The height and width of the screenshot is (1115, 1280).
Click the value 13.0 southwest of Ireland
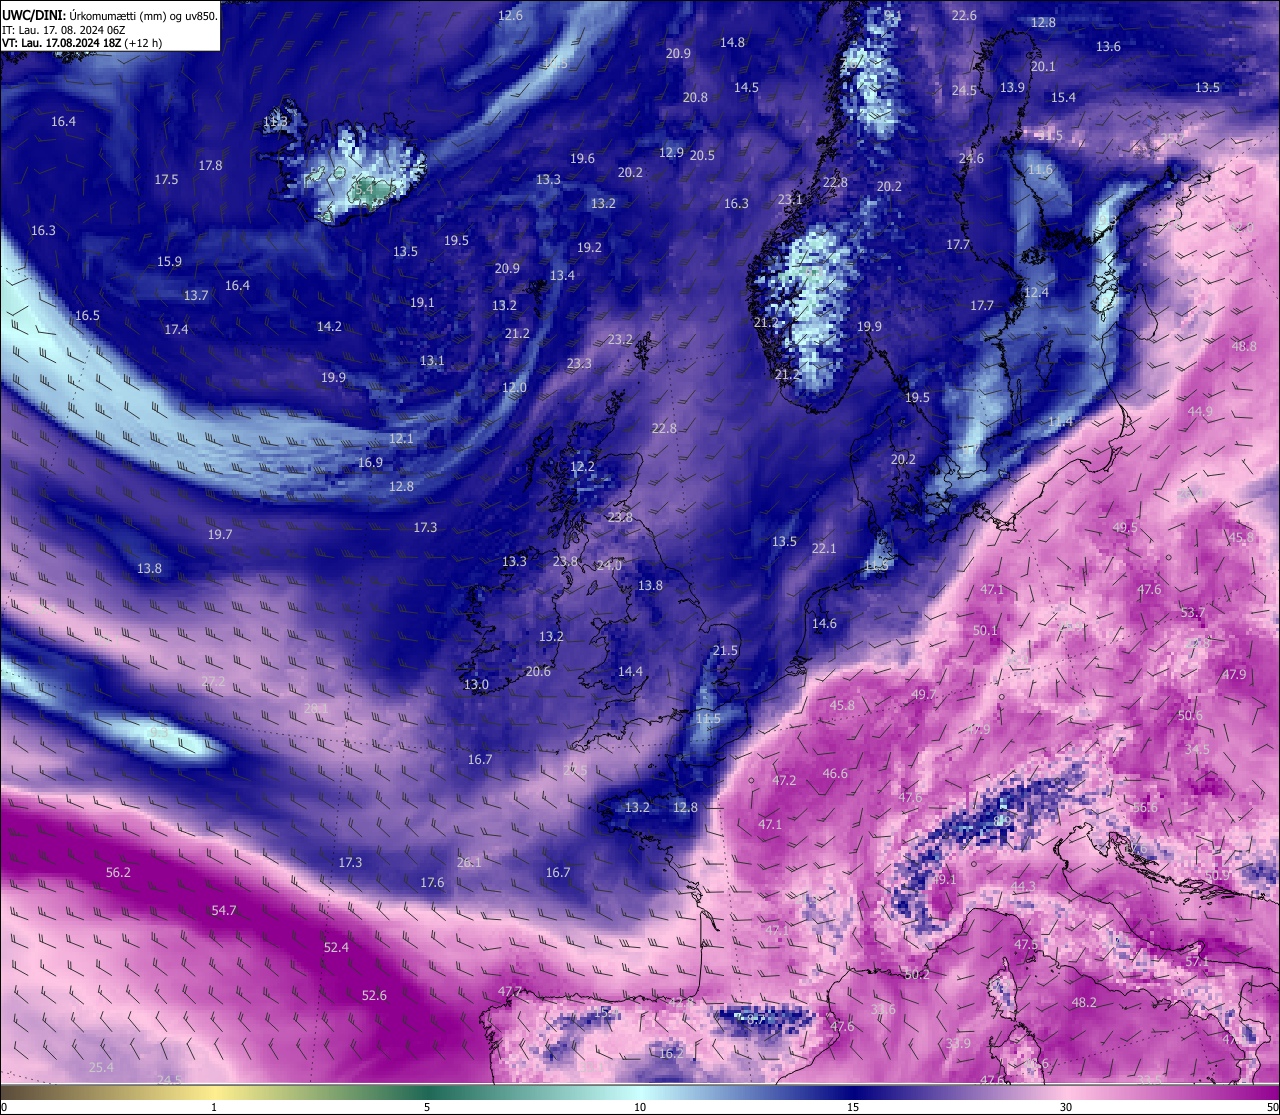pyautogui.click(x=476, y=684)
